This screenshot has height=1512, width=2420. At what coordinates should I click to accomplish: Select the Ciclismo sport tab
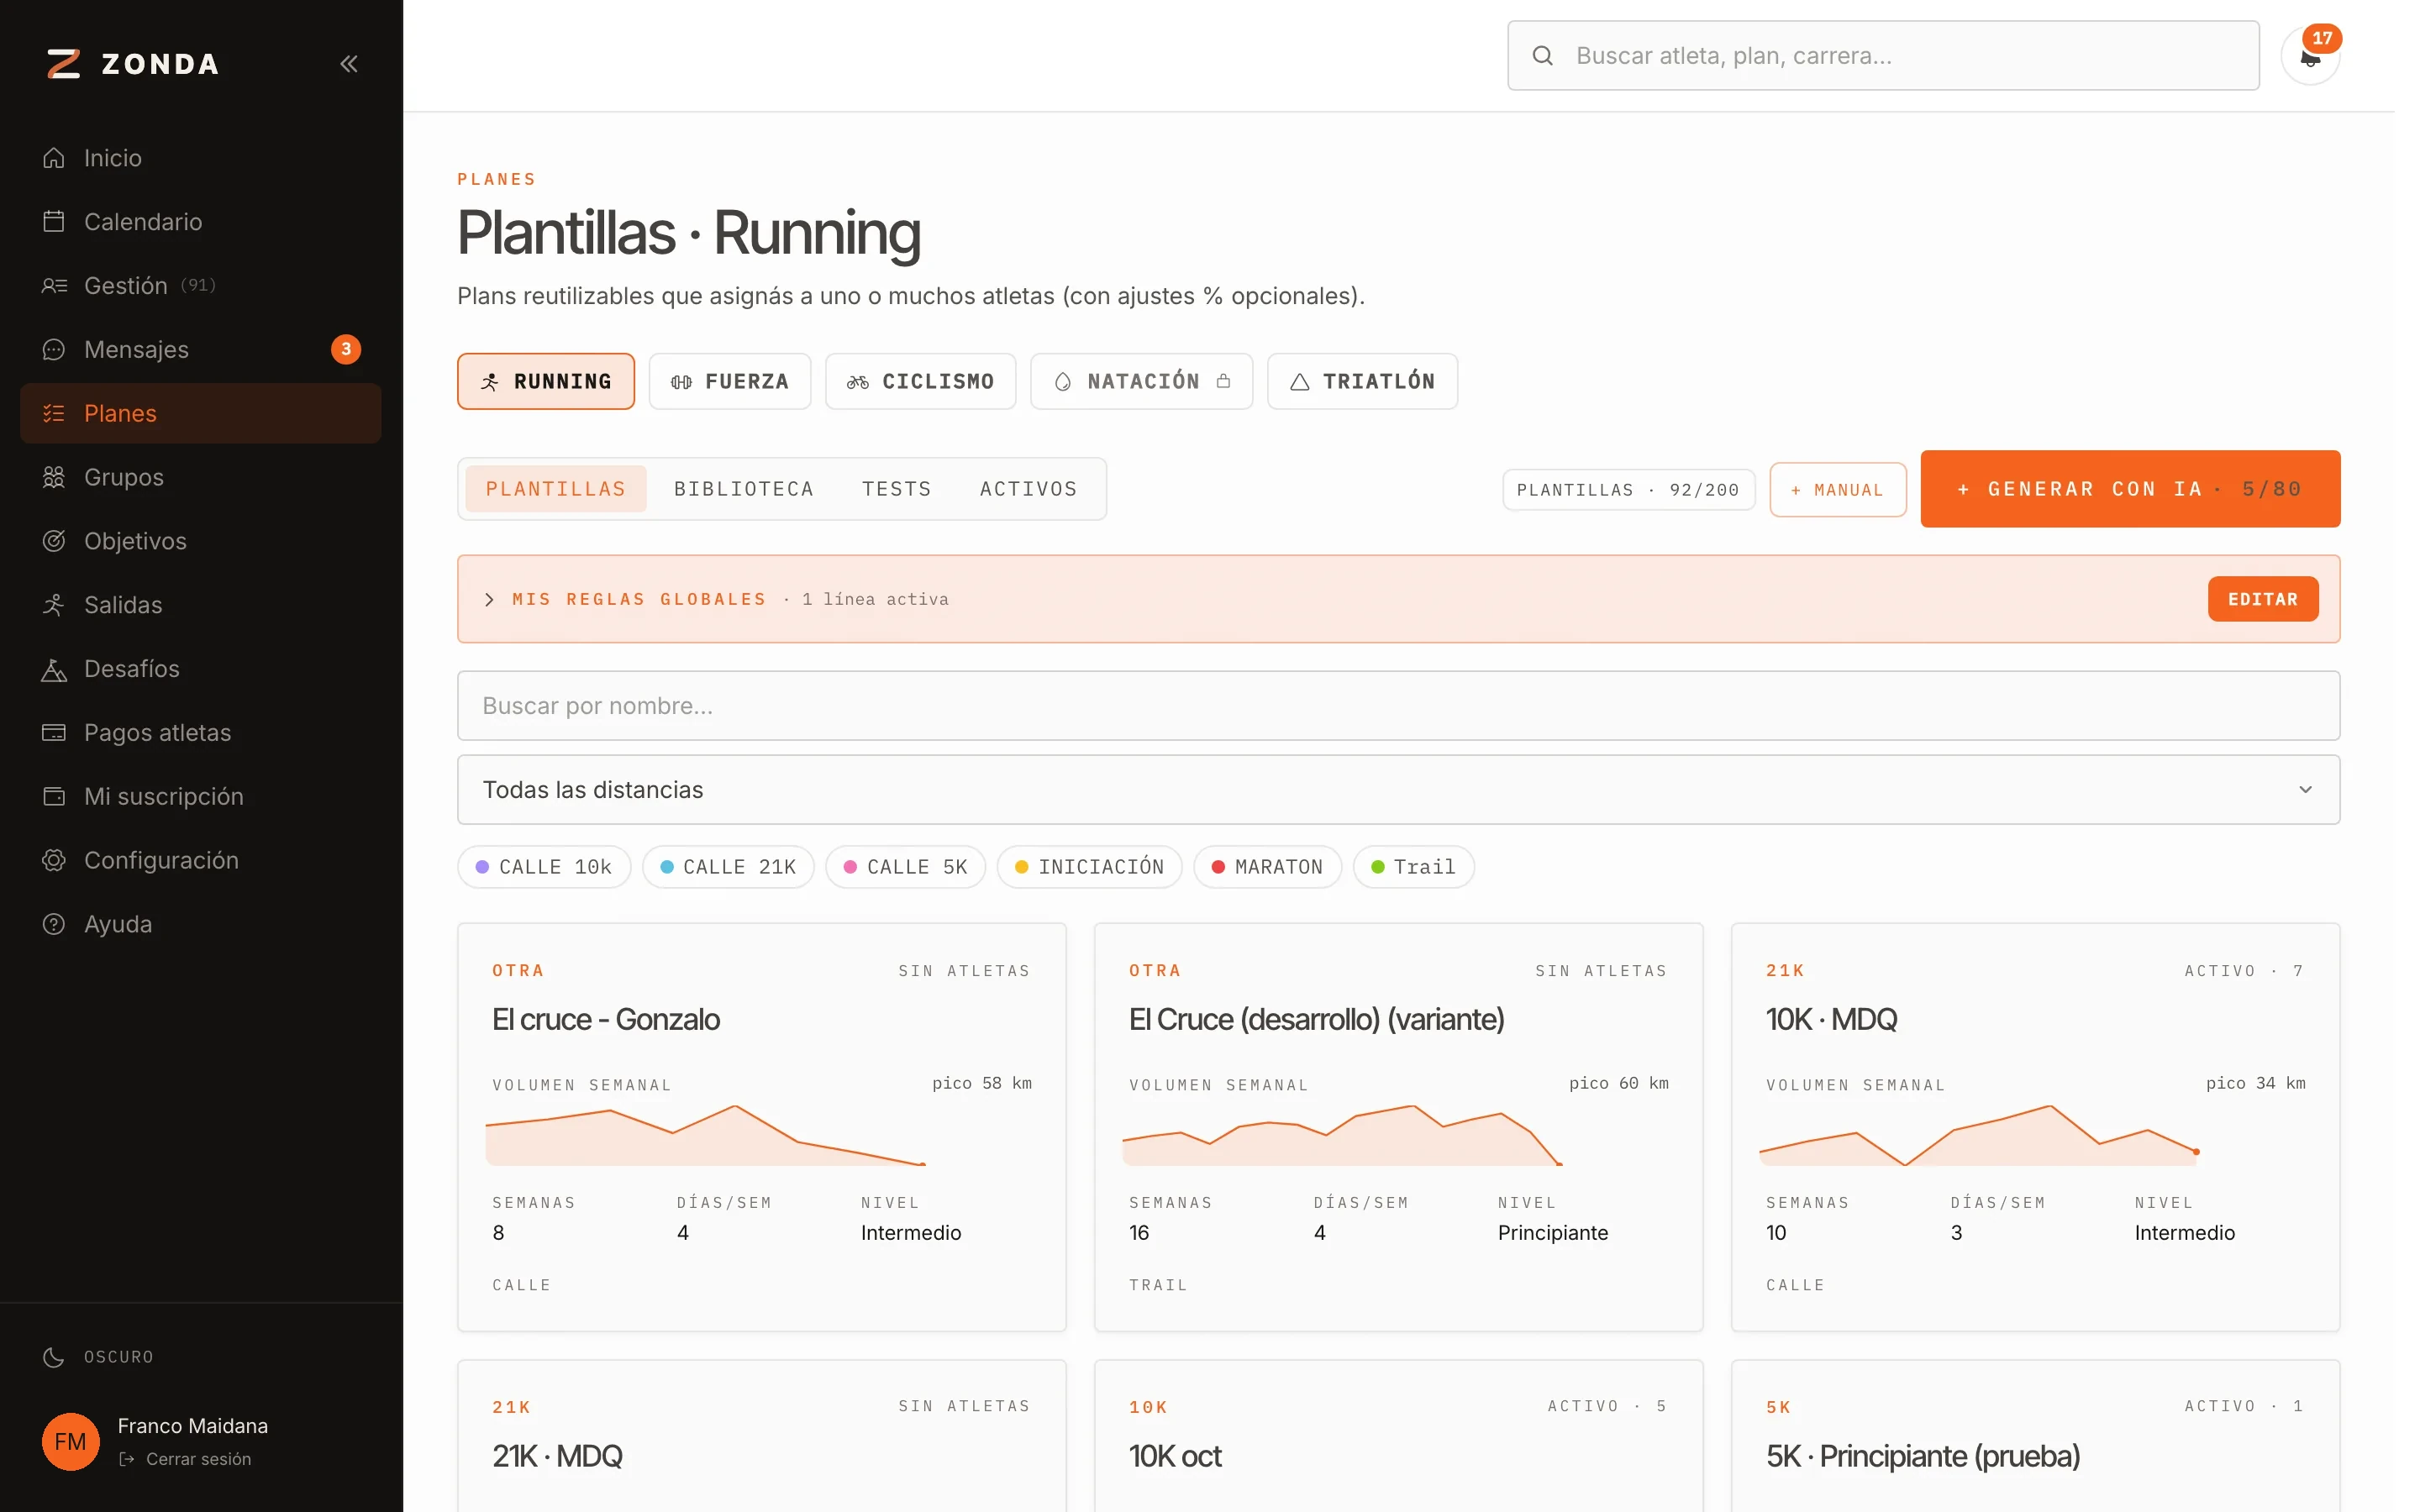pyautogui.click(x=920, y=381)
